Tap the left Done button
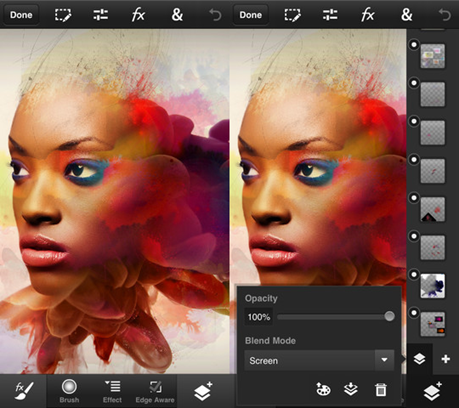The image size is (459, 408). click(21, 15)
